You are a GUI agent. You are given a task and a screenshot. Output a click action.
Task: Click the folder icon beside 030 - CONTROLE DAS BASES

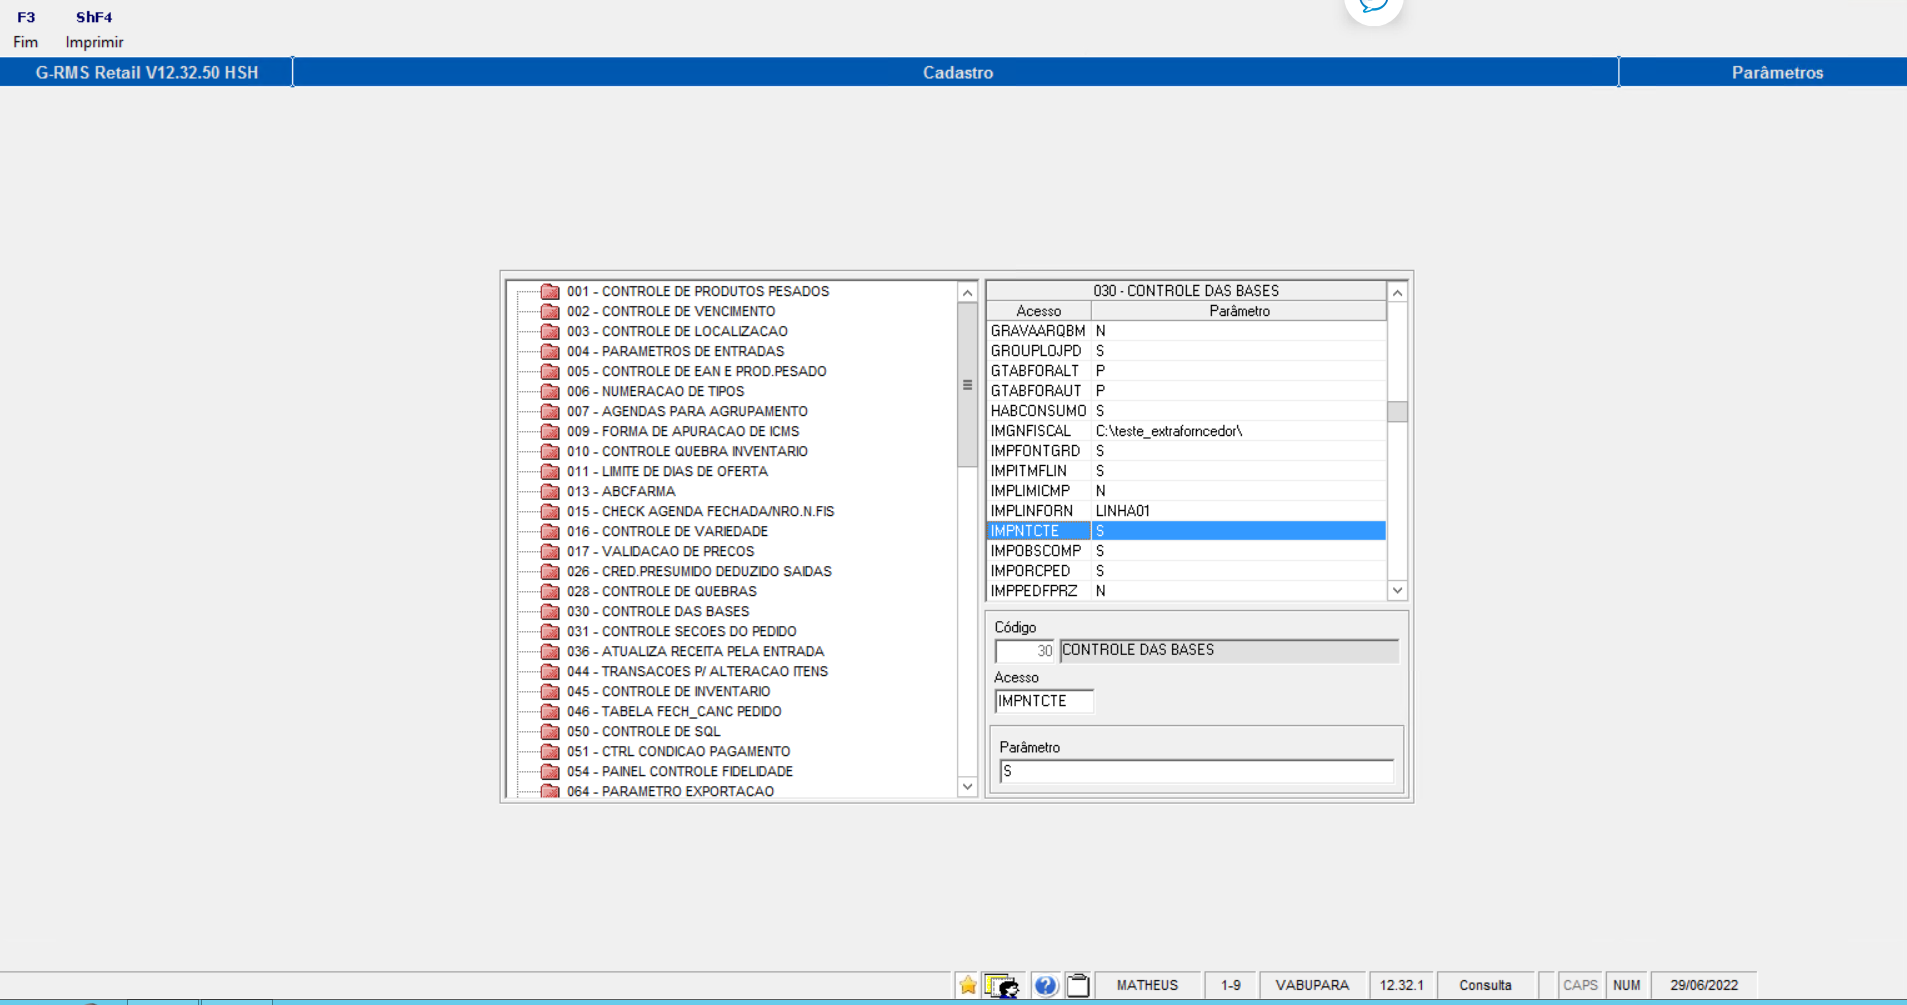click(x=549, y=611)
